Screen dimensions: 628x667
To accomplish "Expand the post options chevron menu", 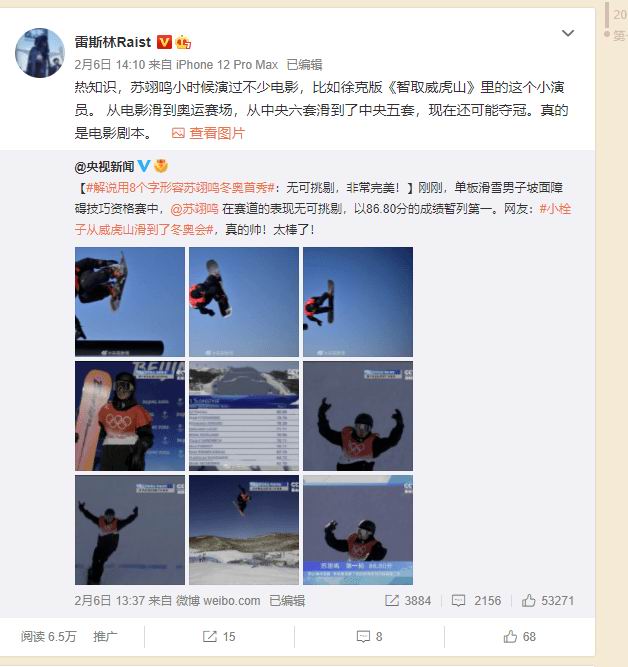I will (568, 33).
